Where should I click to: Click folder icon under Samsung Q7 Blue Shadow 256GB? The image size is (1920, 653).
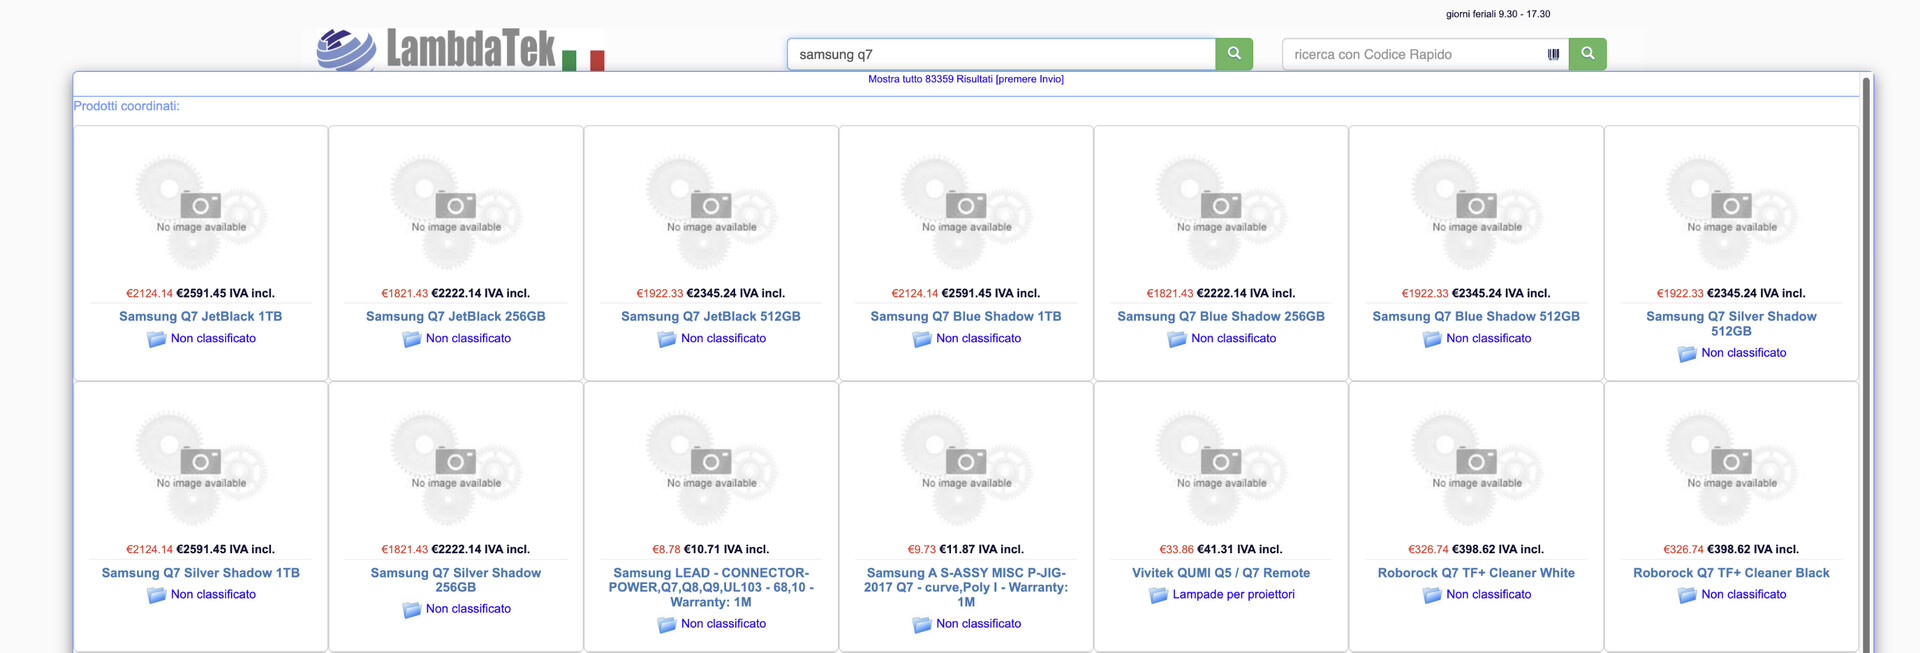pos(1177,339)
